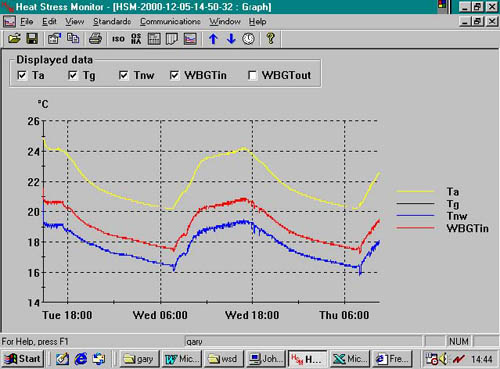
Task: Click the task scheduler tray icon
Action: point(432,359)
